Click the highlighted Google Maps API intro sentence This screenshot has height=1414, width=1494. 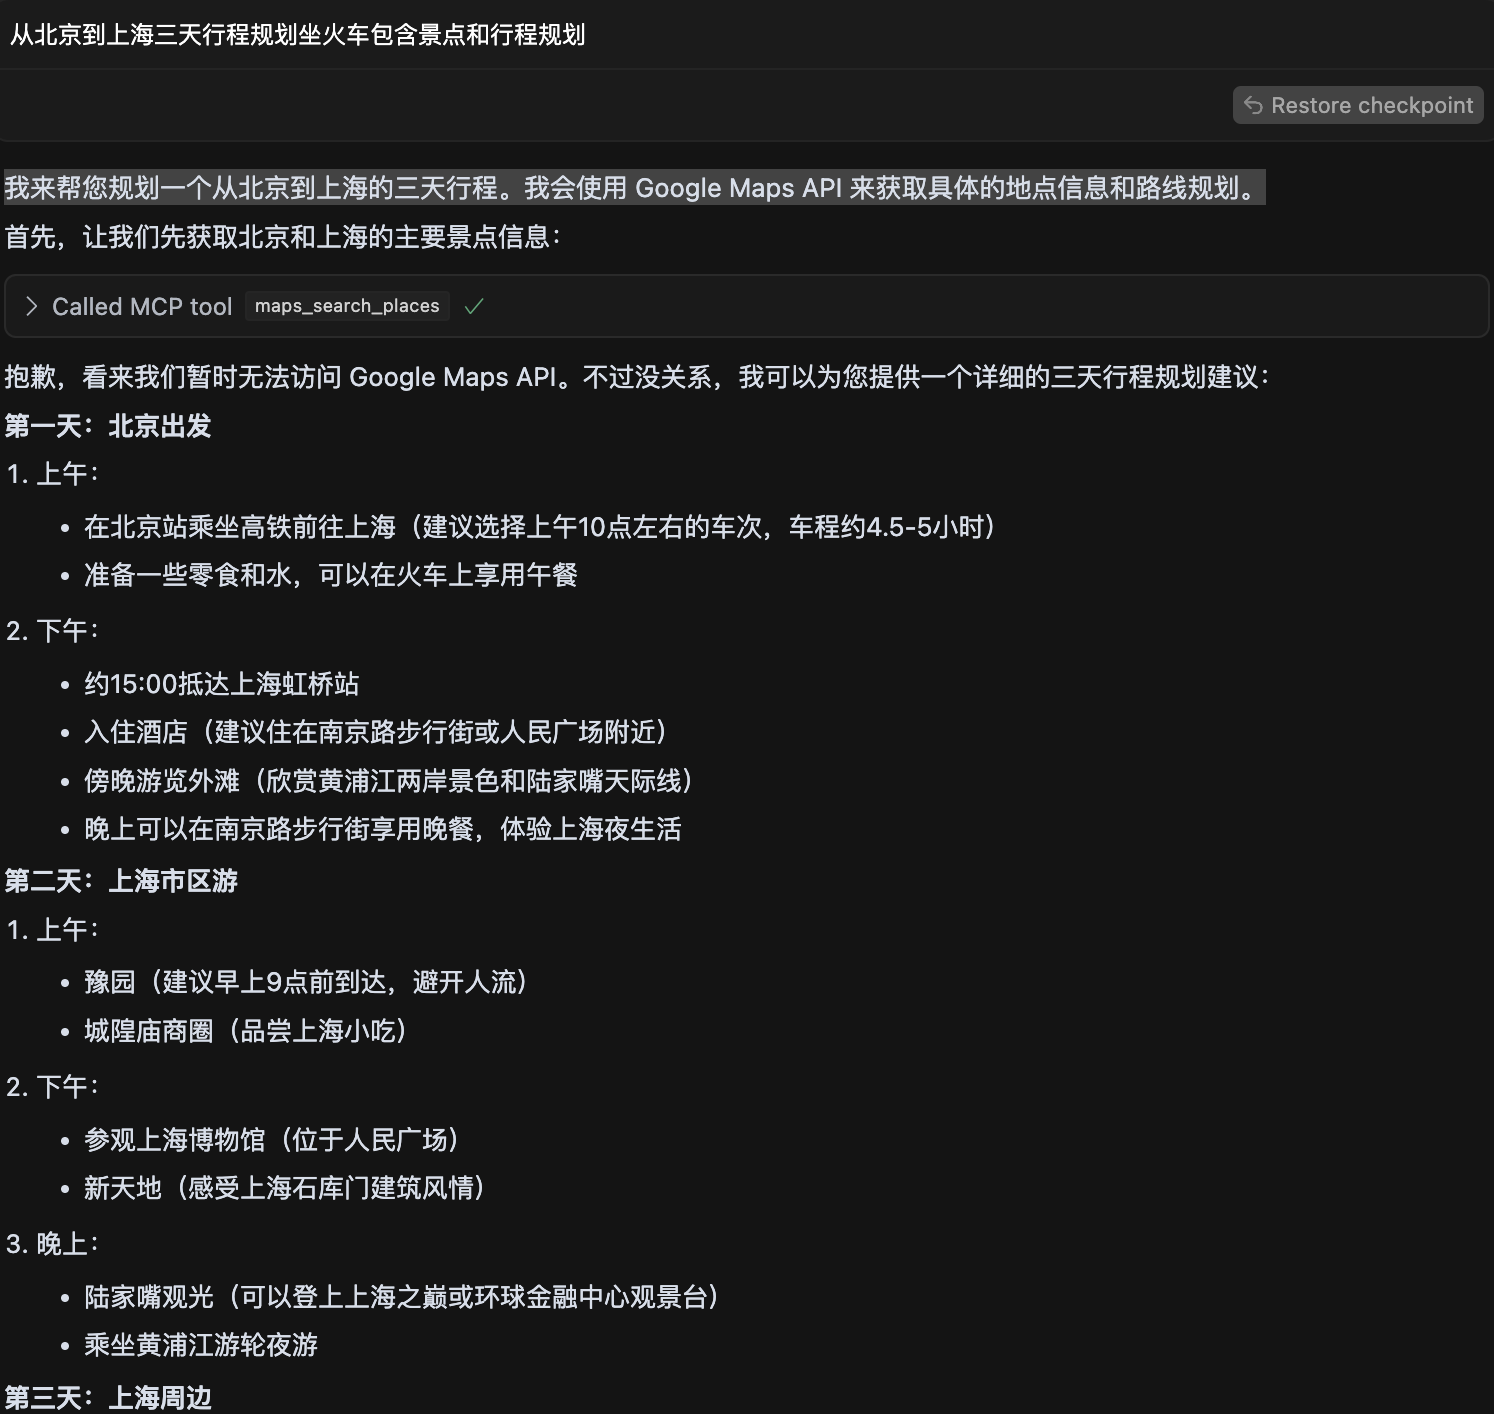pyautogui.click(x=634, y=188)
